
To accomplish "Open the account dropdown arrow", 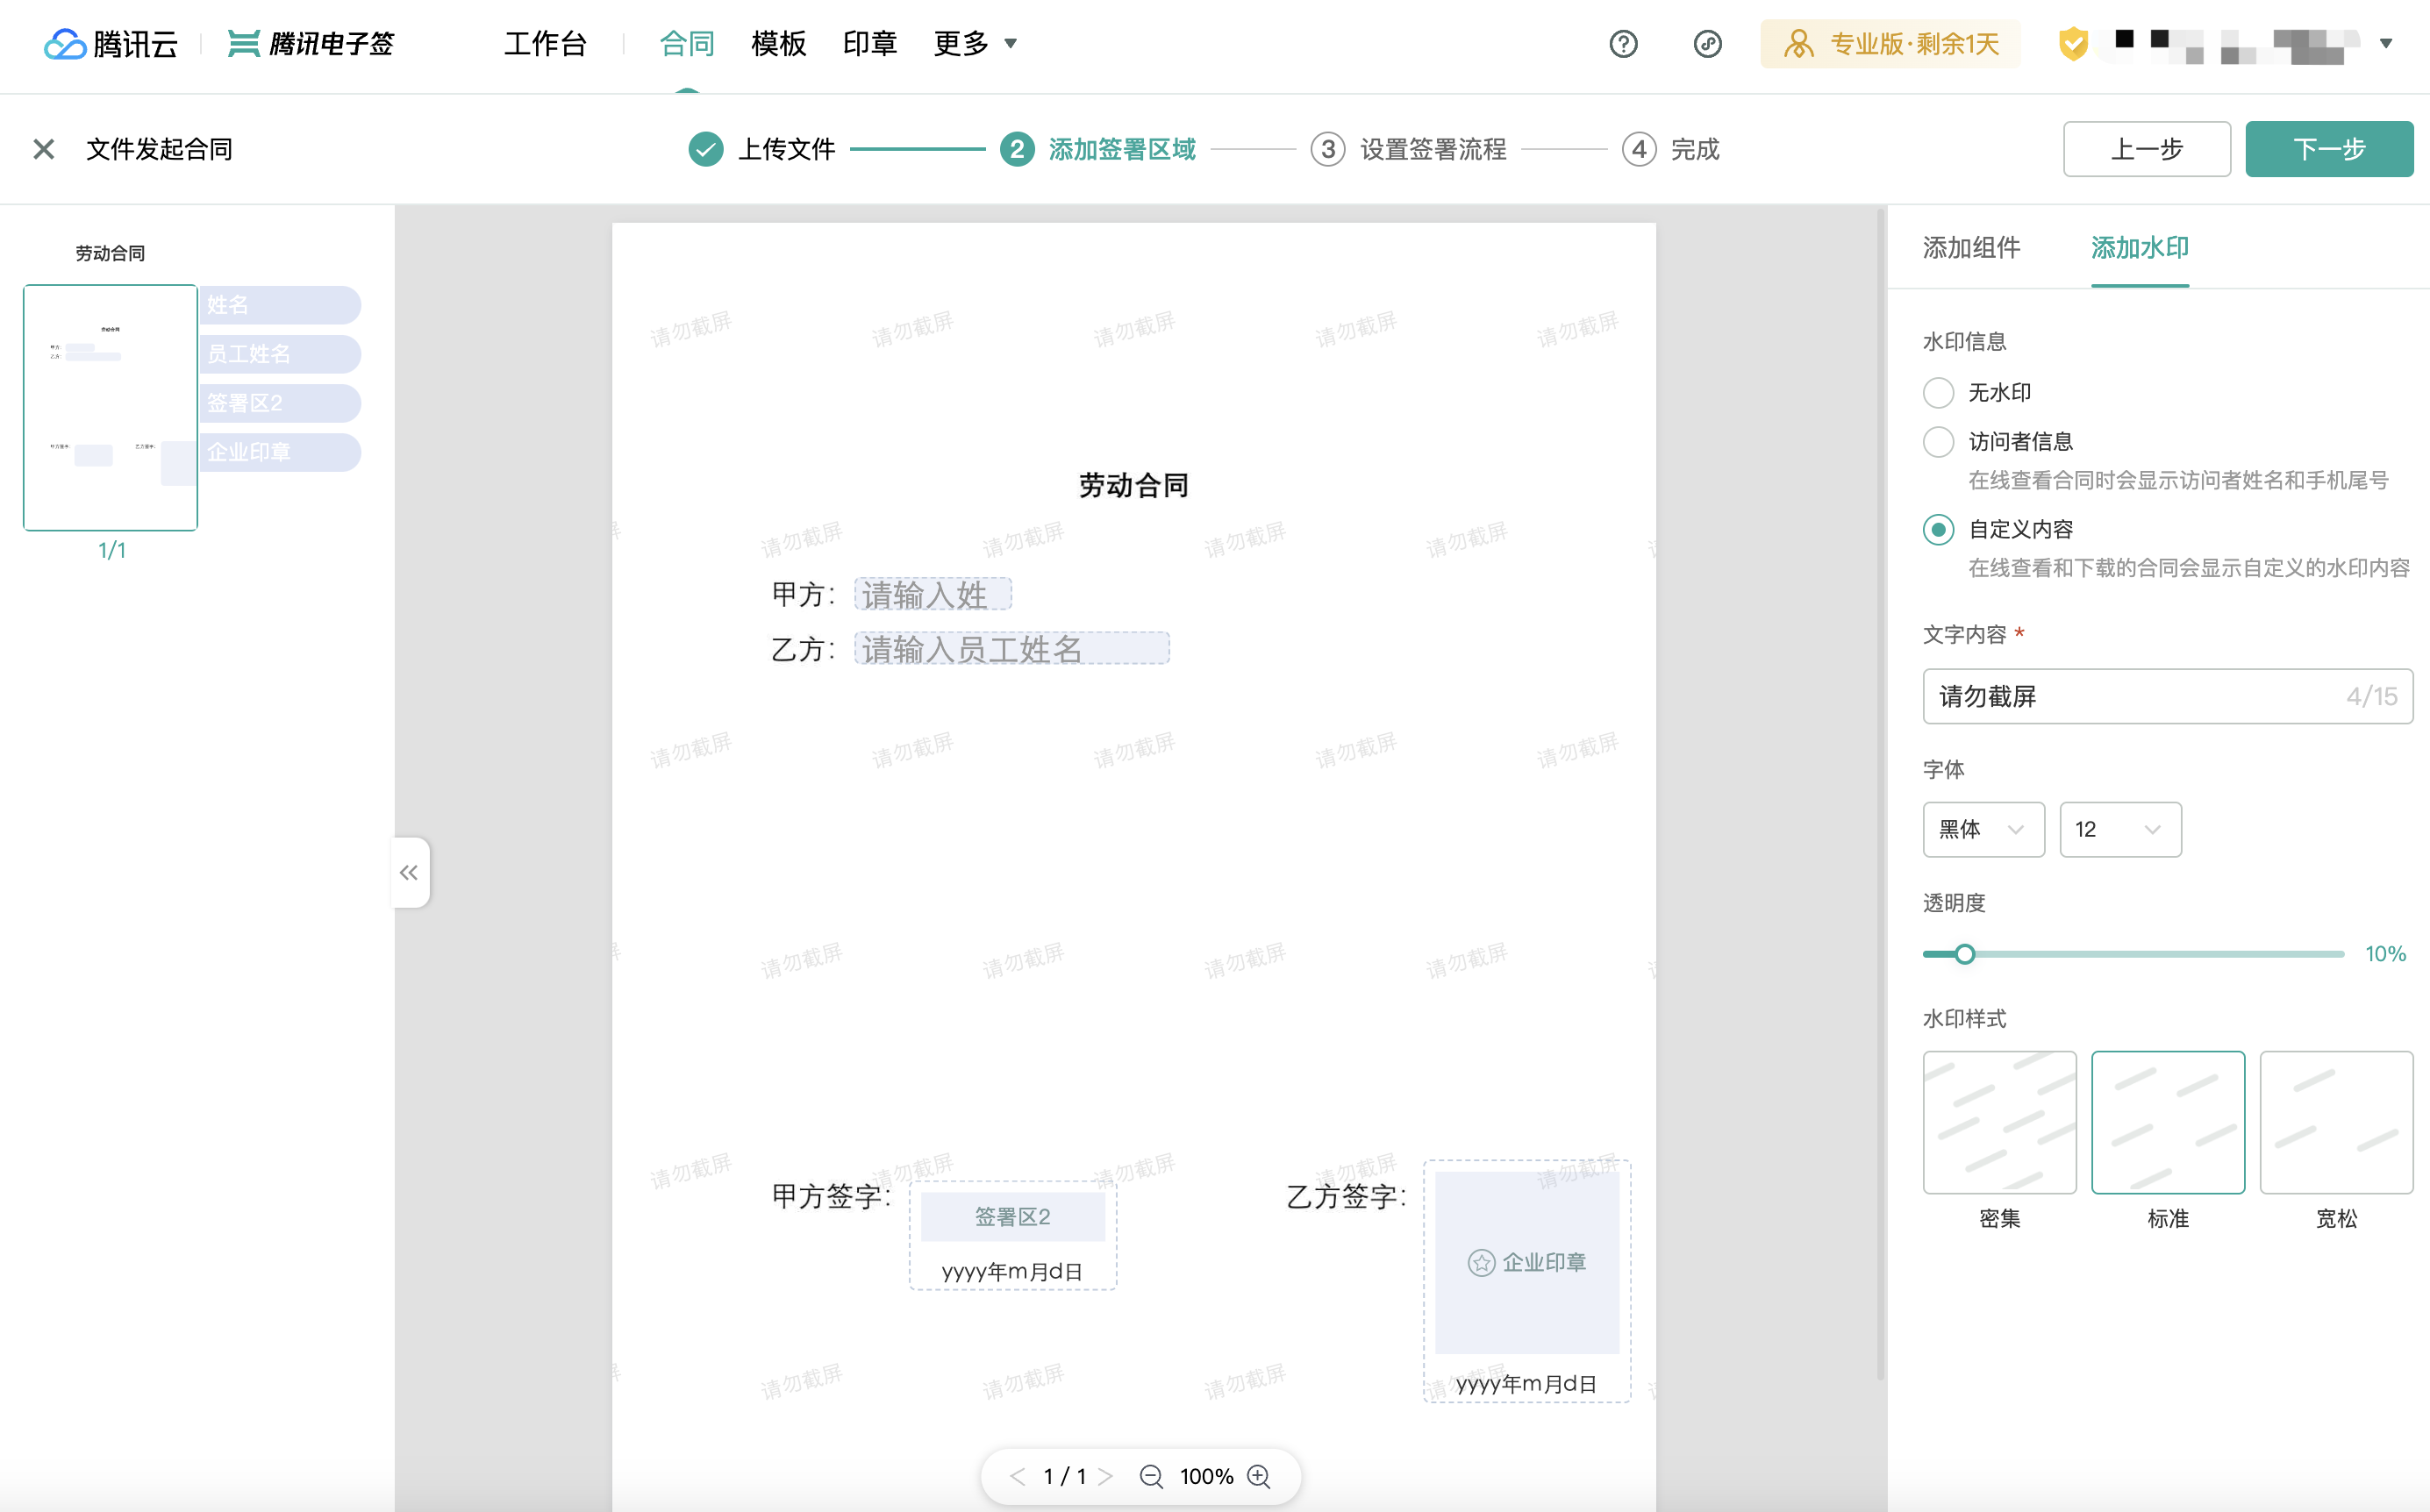I will tap(2386, 43).
